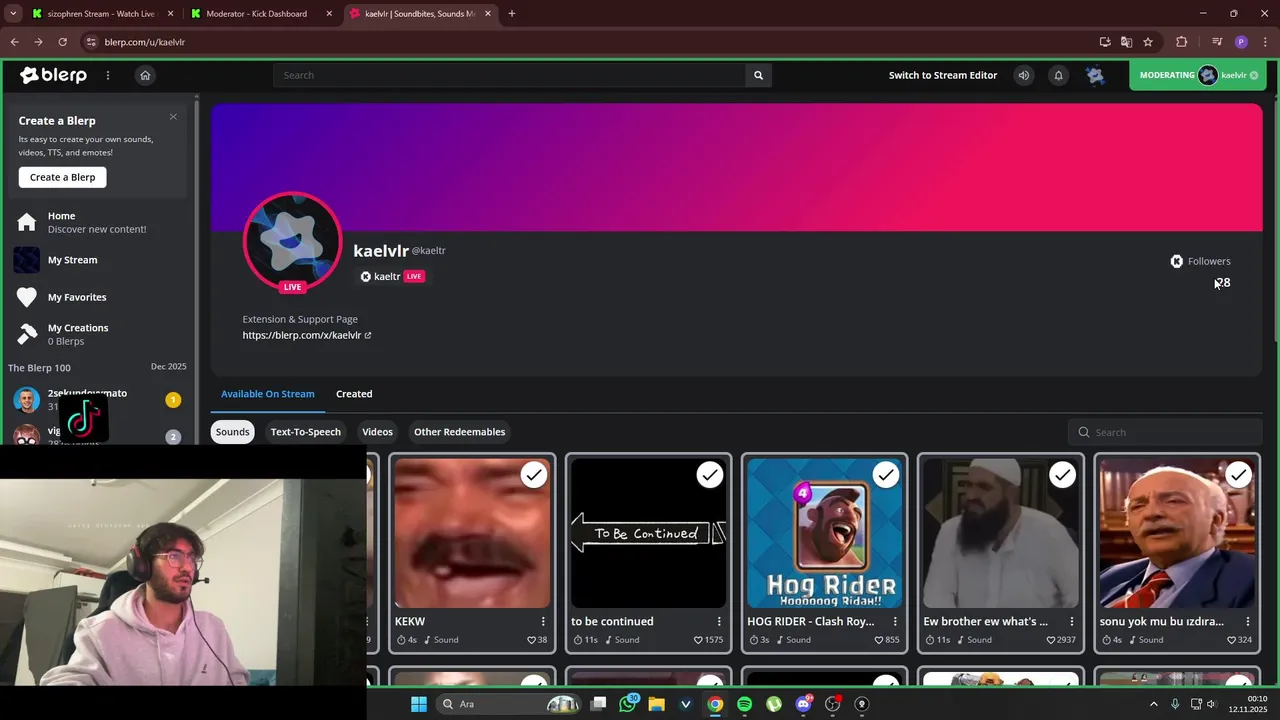Open options menu for sonu yok mu

(1247, 621)
